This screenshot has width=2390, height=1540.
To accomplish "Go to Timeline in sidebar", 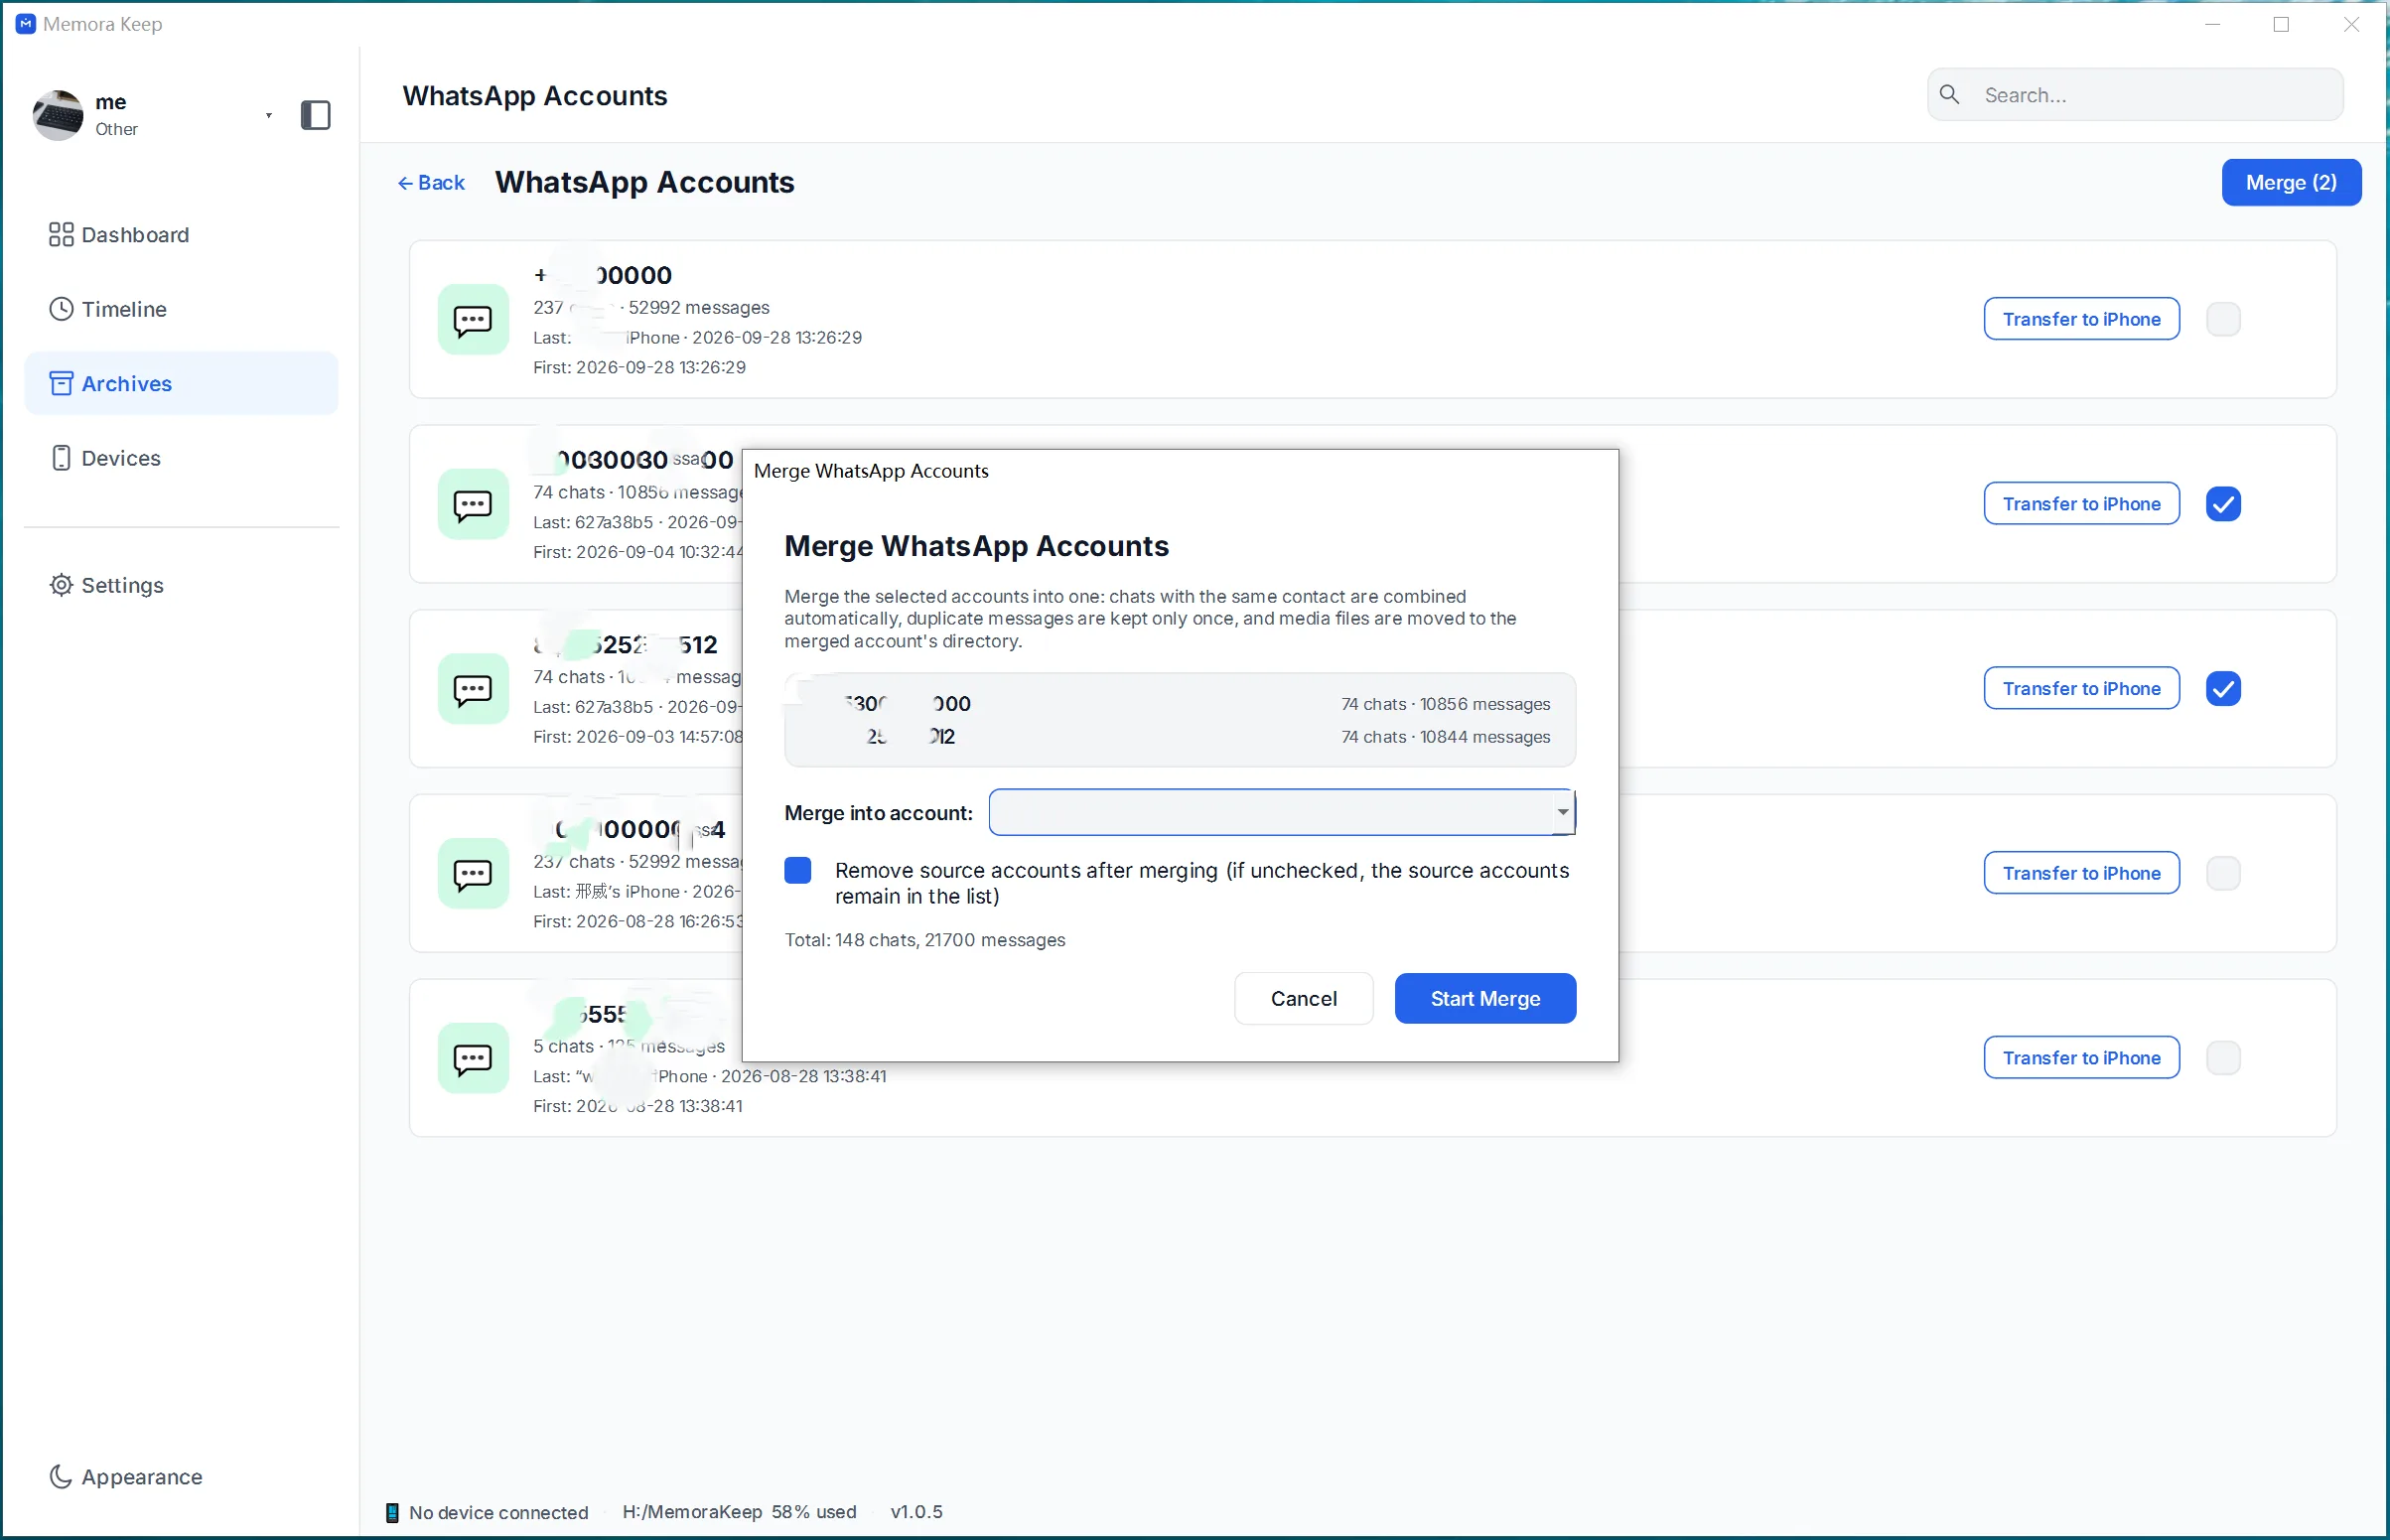I will pyautogui.click(x=181, y=309).
